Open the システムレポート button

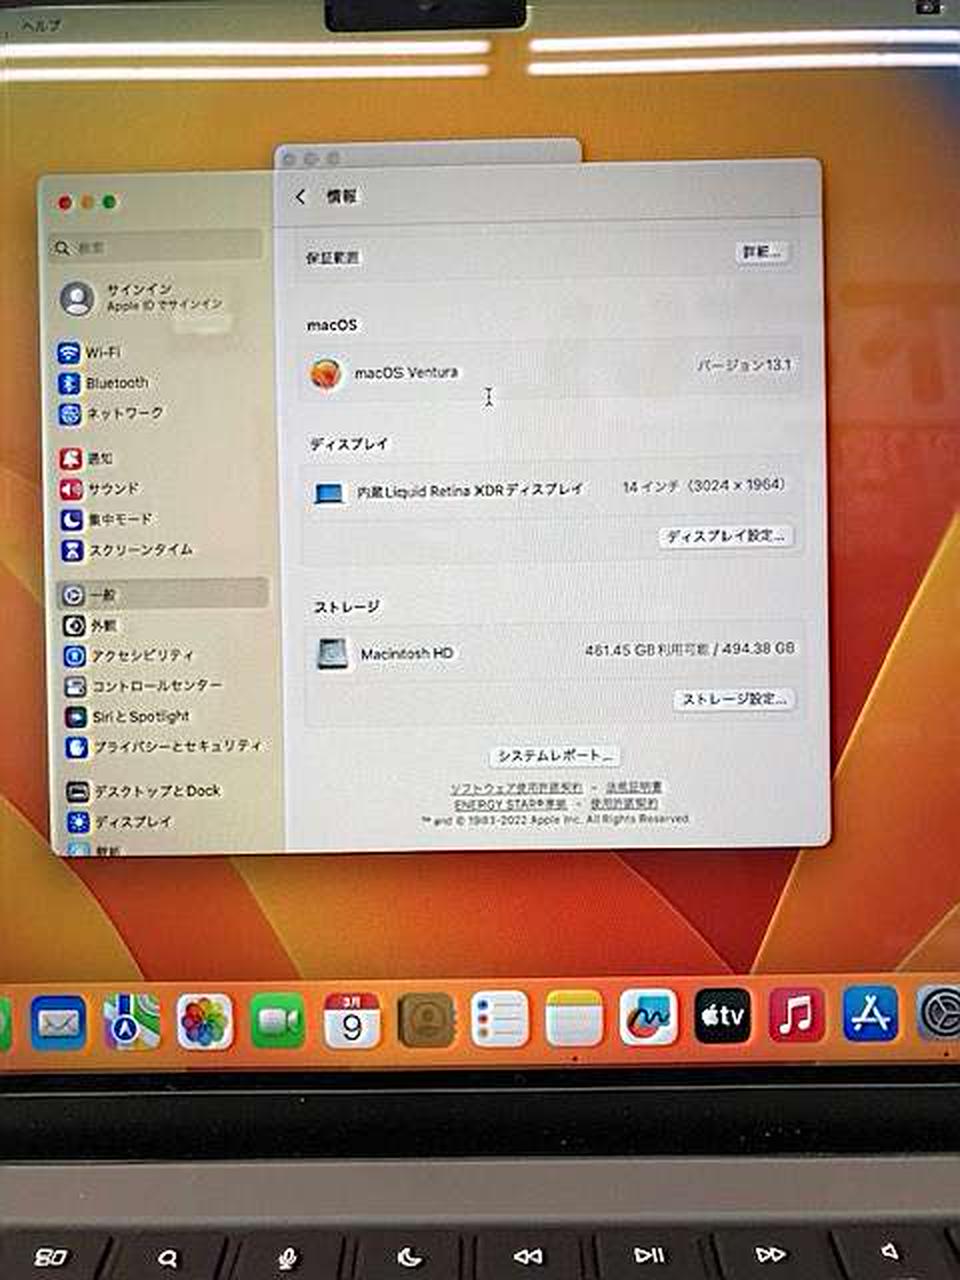(x=554, y=756)
